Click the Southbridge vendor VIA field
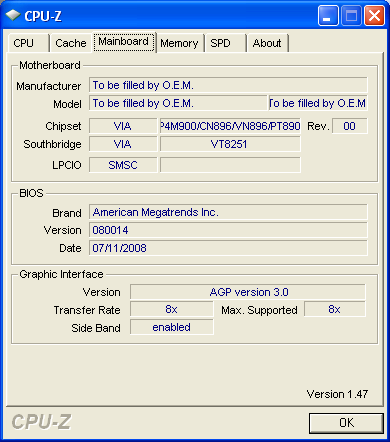Viewport: 390px width, 442px height. [x=123, y=144]
